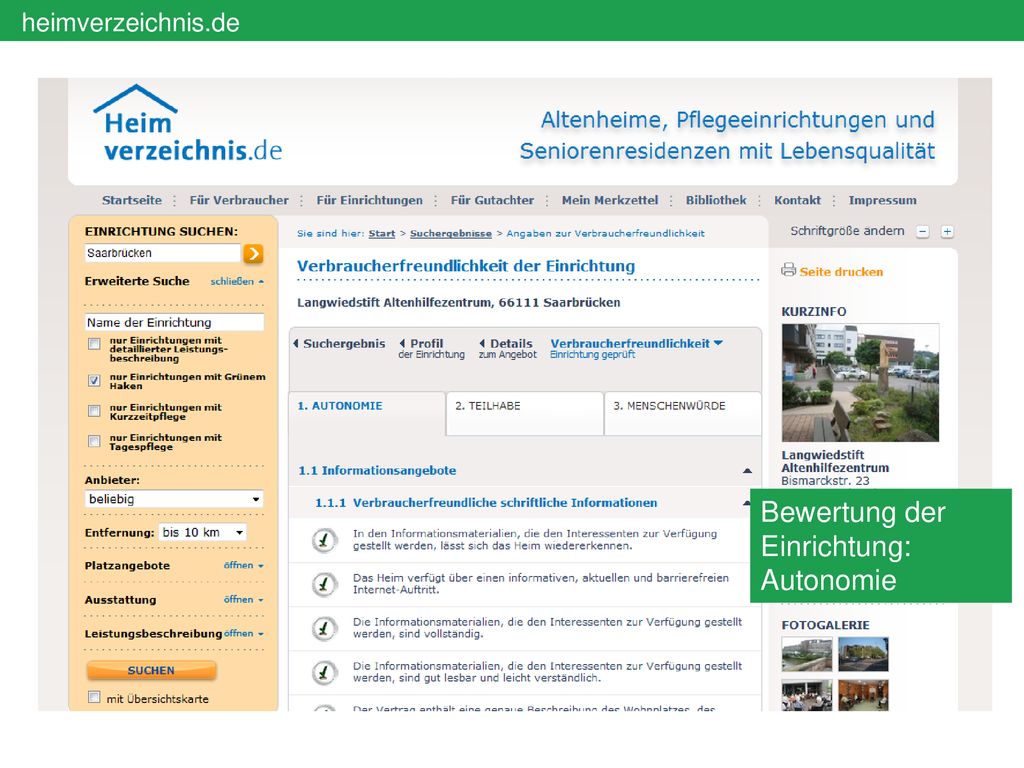Click the 'Name der Einrichtung' input field
The height and width of the screenshot is (768, 1024).
[174, 323]
